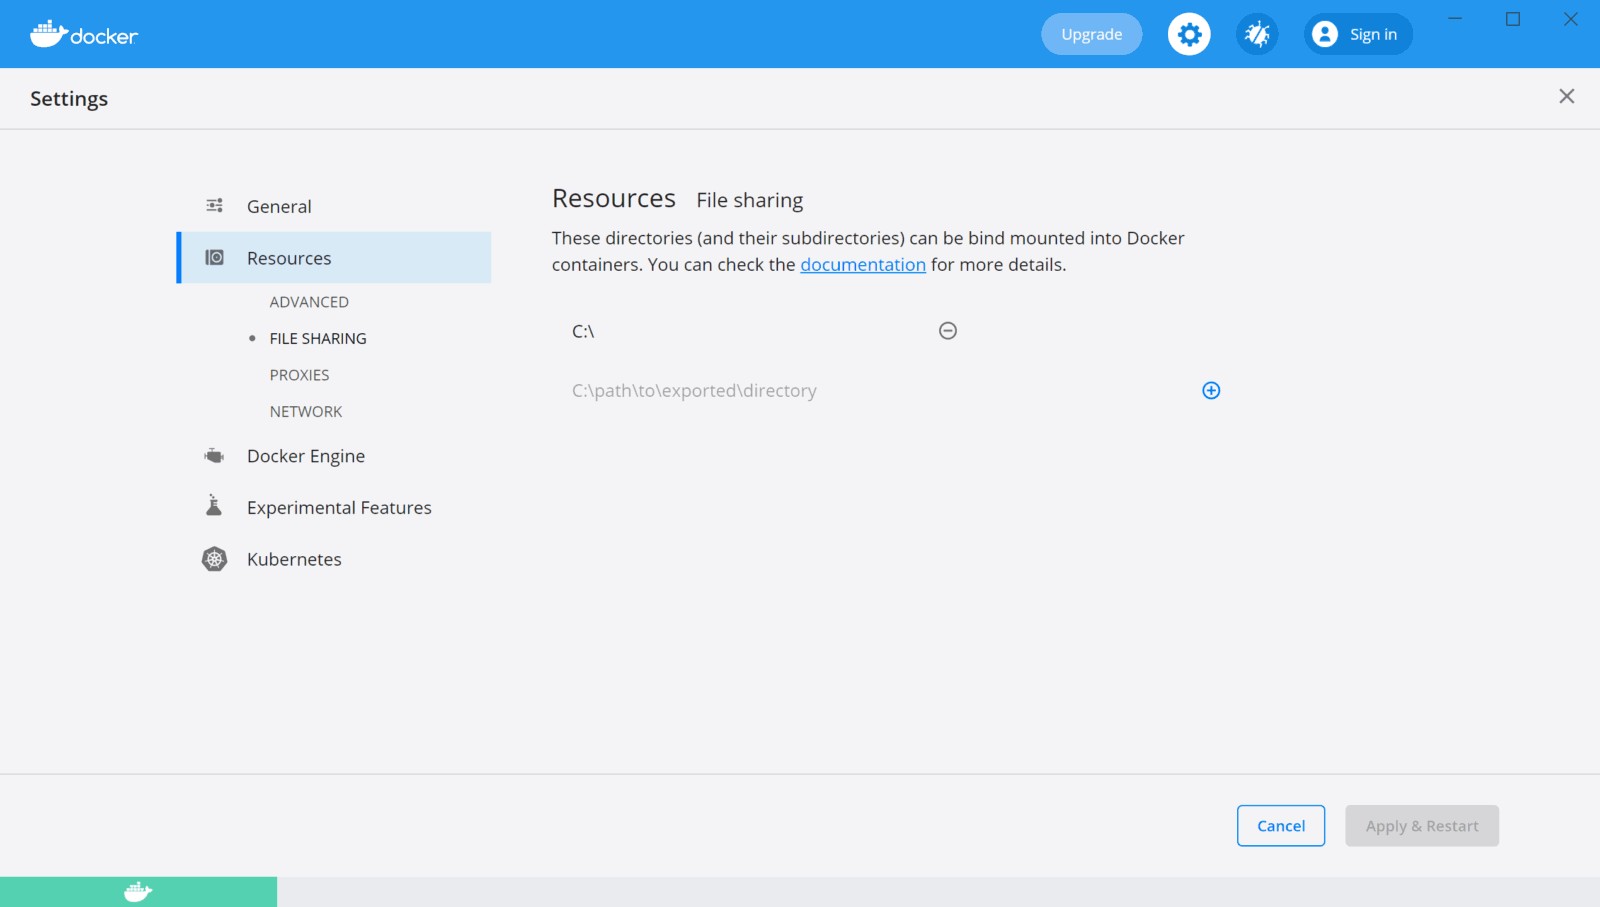Select the File Sharing subsection
The width and height of the screenshot is (1600, 907).
[318, 339]
